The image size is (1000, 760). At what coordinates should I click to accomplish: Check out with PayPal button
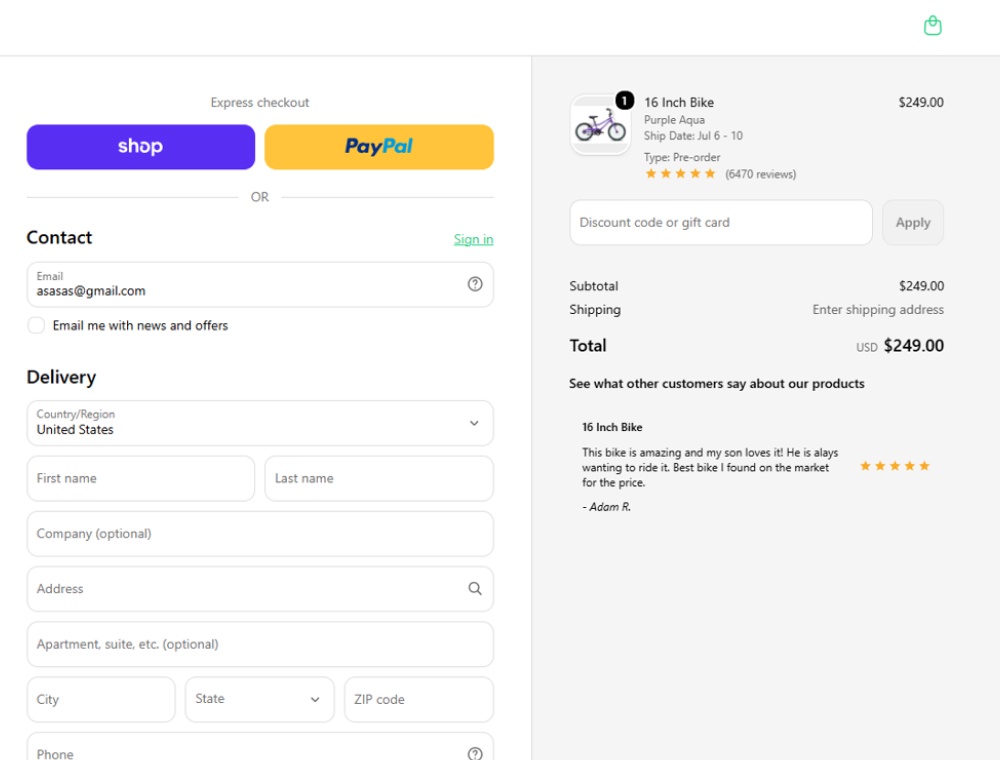(x=379, y=147)
